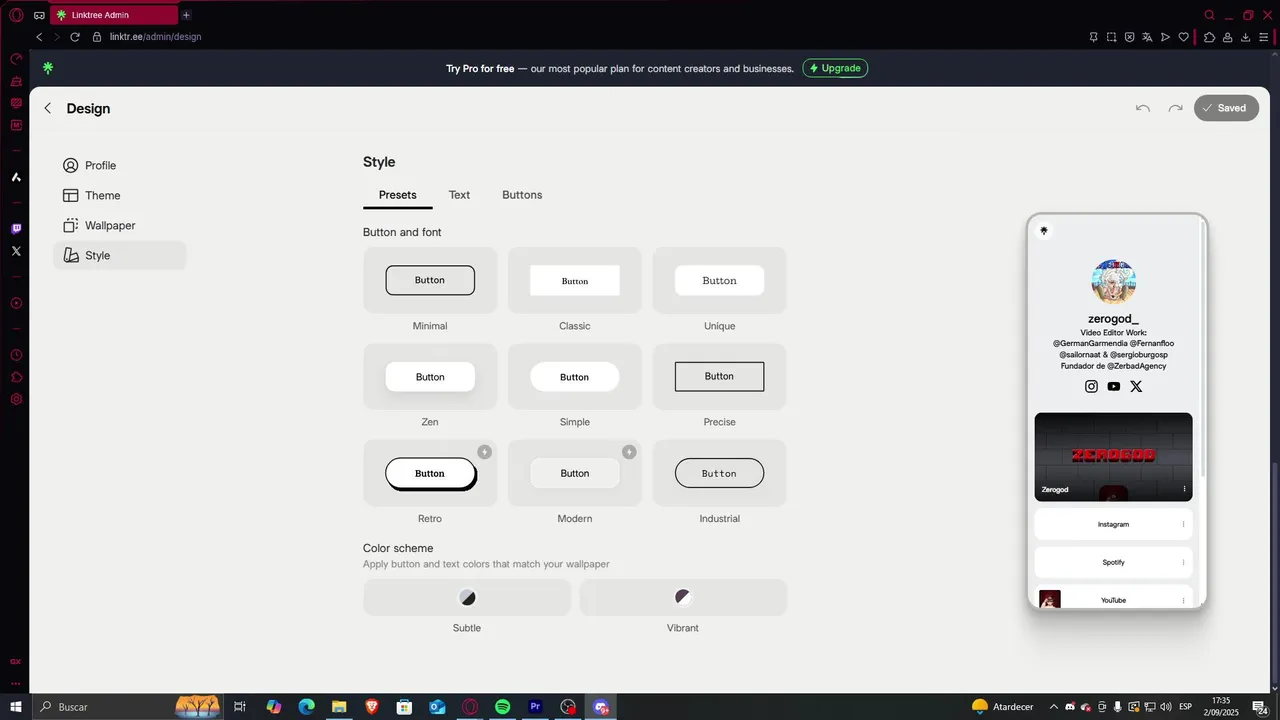Open Theme section in sidebar
The image size is (1280, 720).
120,195
